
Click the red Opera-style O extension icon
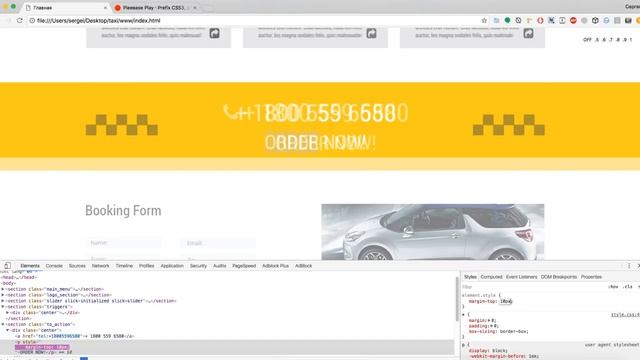point(540,20)
